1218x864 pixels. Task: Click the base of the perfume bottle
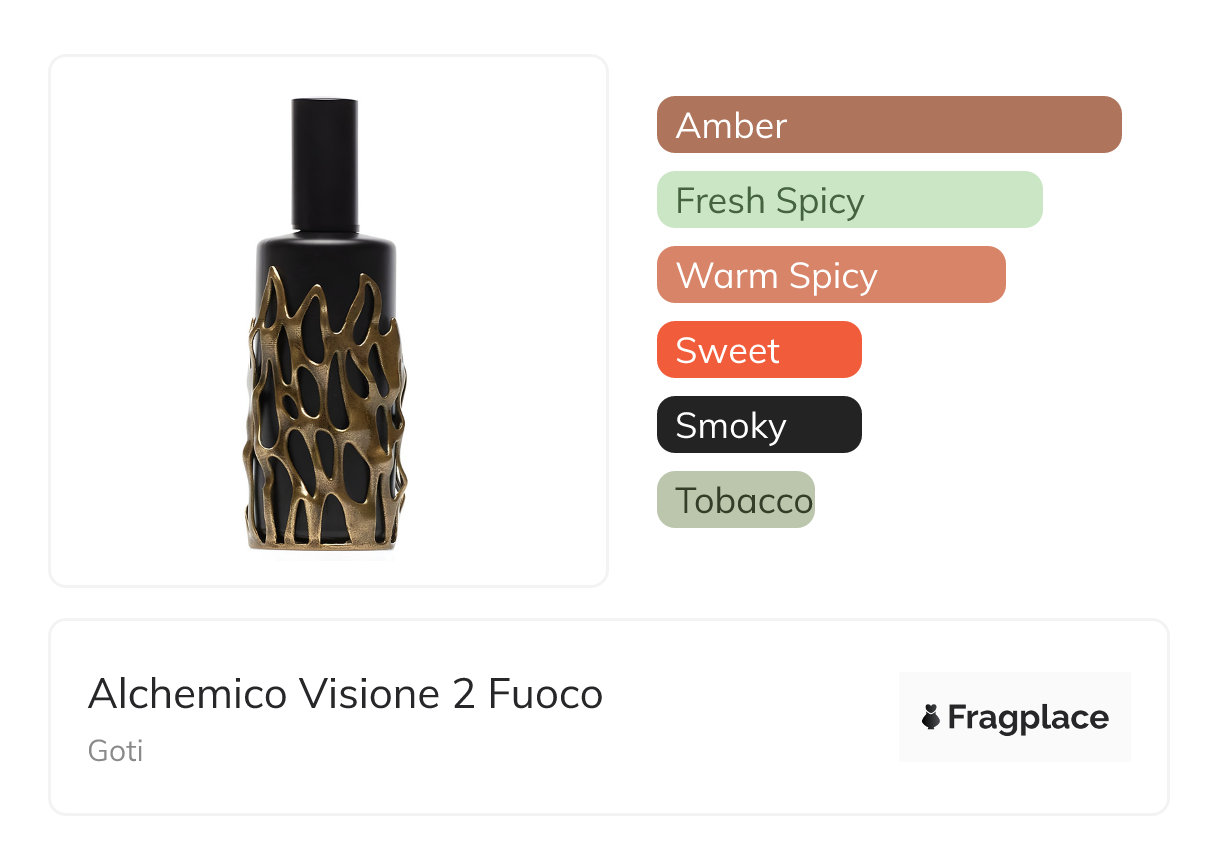click(326, 542)
